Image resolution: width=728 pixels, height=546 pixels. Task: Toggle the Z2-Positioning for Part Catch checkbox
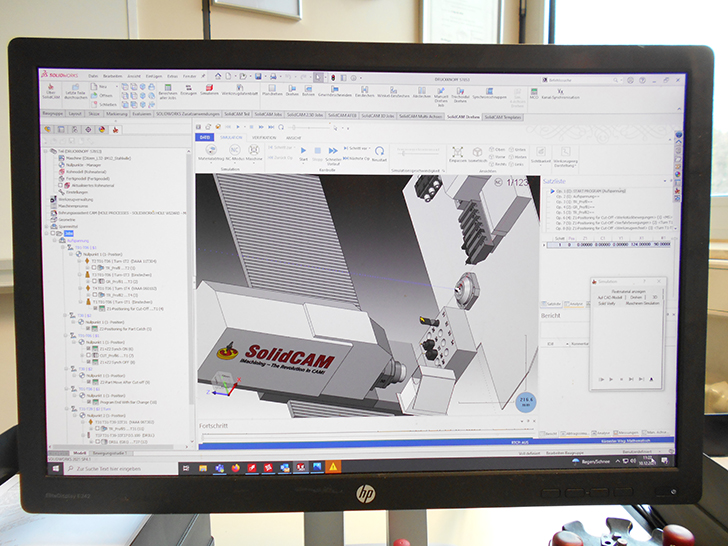[88, 329]
